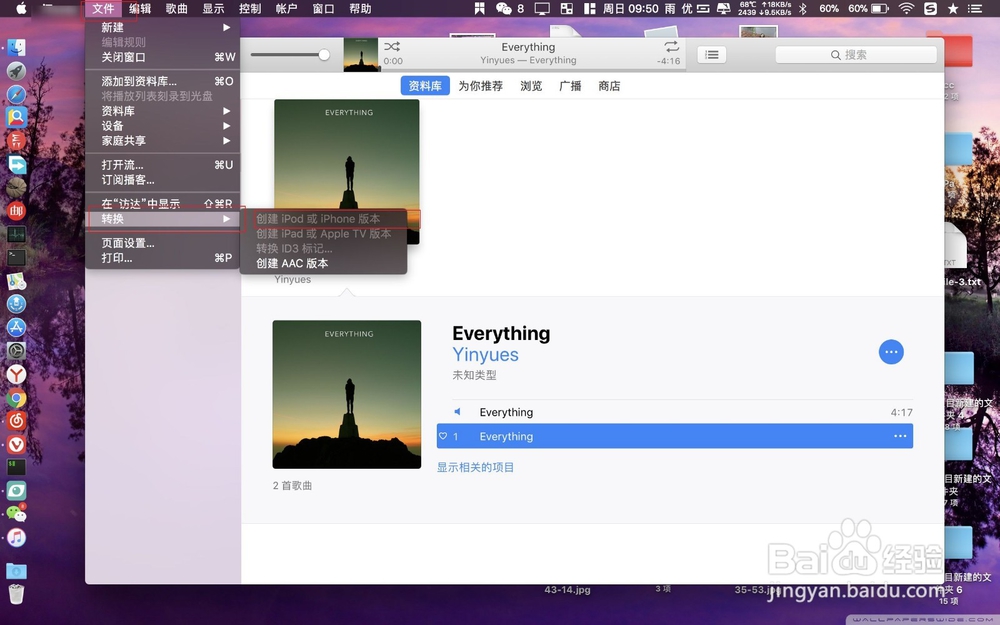This screenshot has height=625, width=1000.
Task: Launch Safari from the Dock
Action: [x=16, y=94]
